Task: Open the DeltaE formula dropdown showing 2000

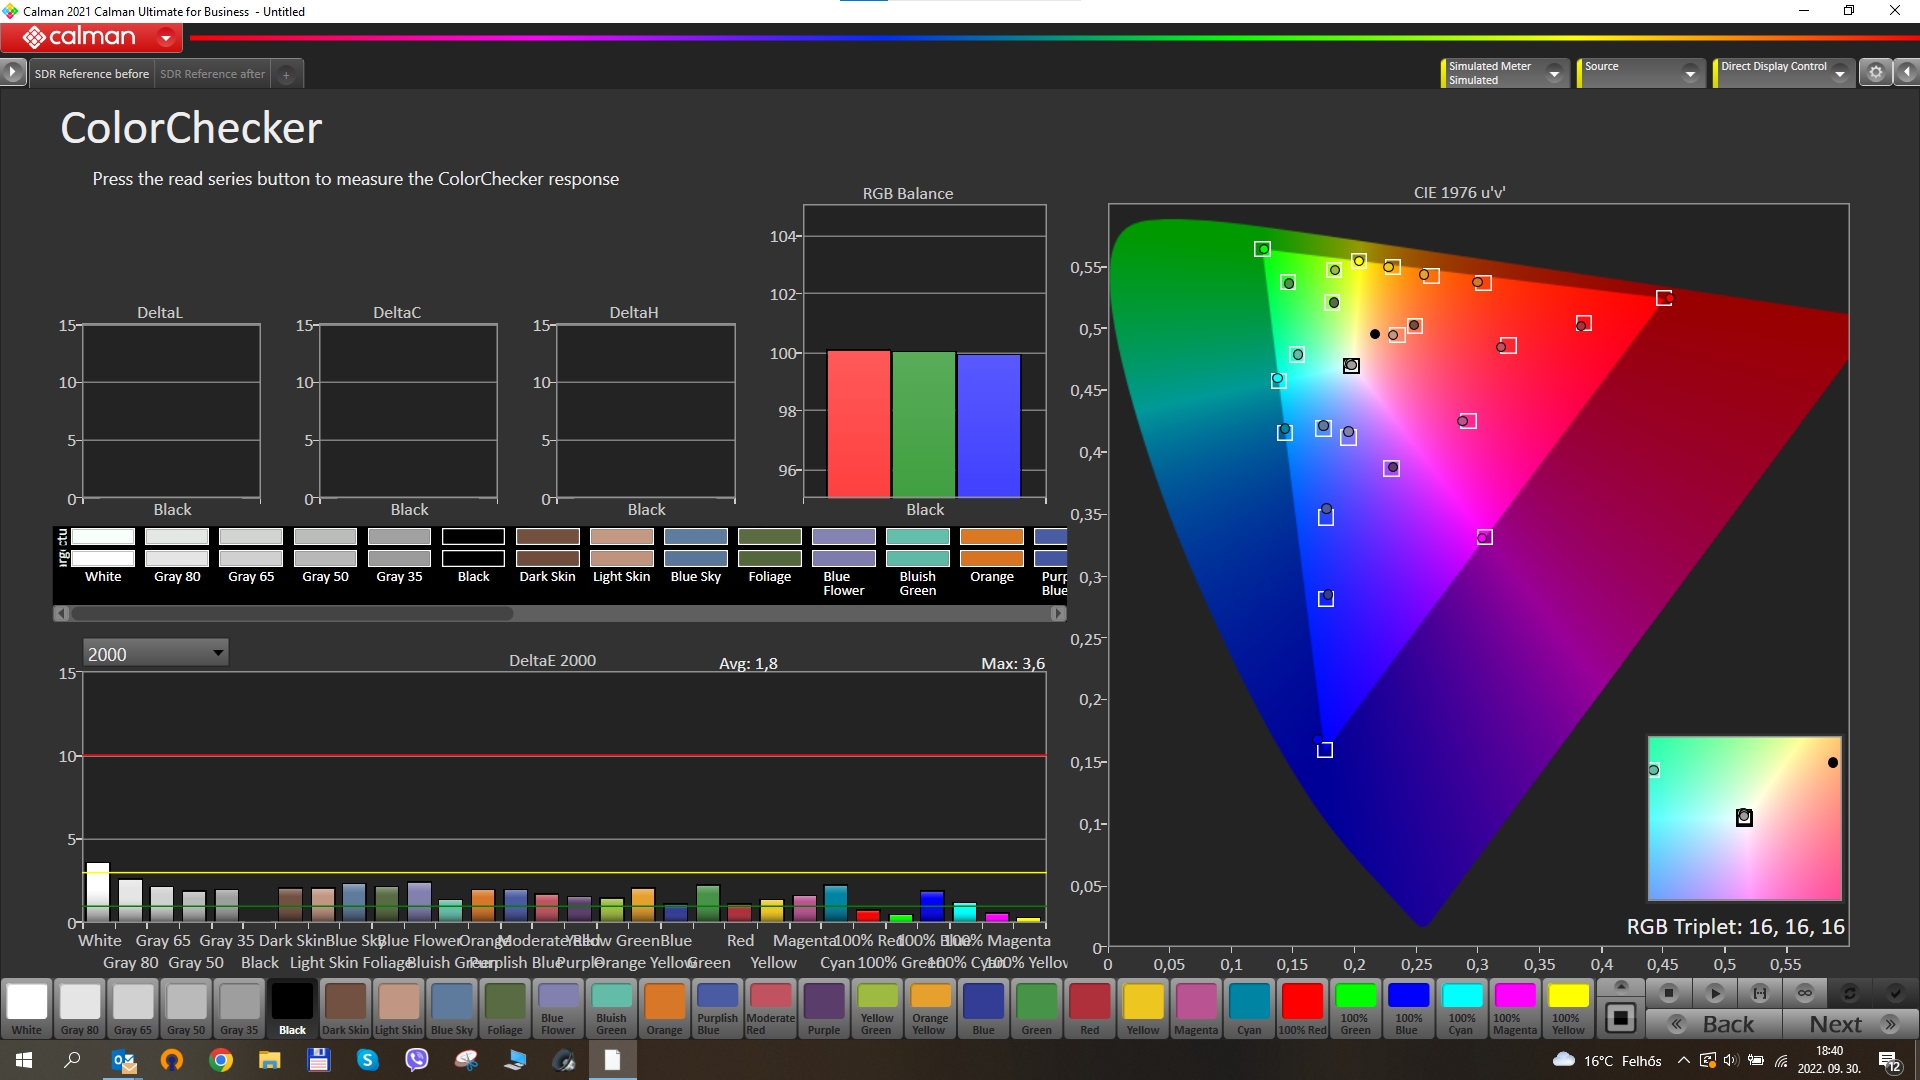Action: coord(155,653)
